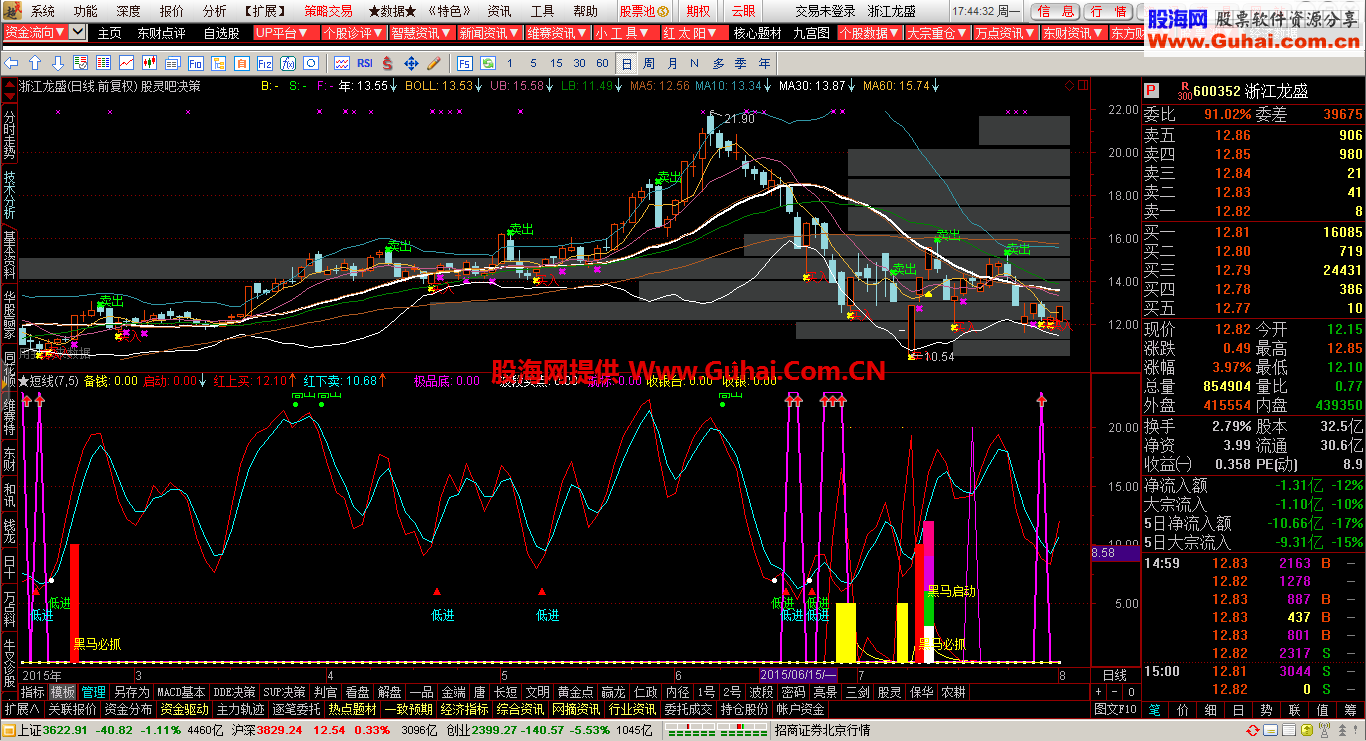Click the F12 toolbar icon
This screenshot has height=741, width=1366.
265,62
